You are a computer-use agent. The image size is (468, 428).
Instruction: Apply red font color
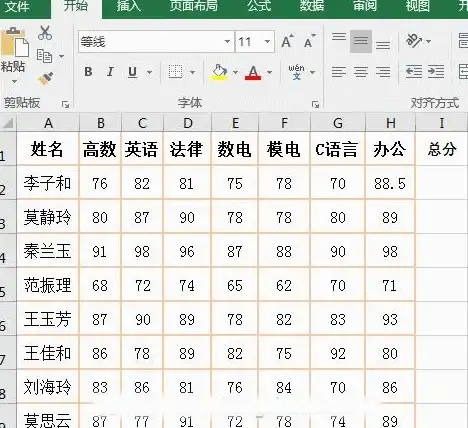coord(253,72)
